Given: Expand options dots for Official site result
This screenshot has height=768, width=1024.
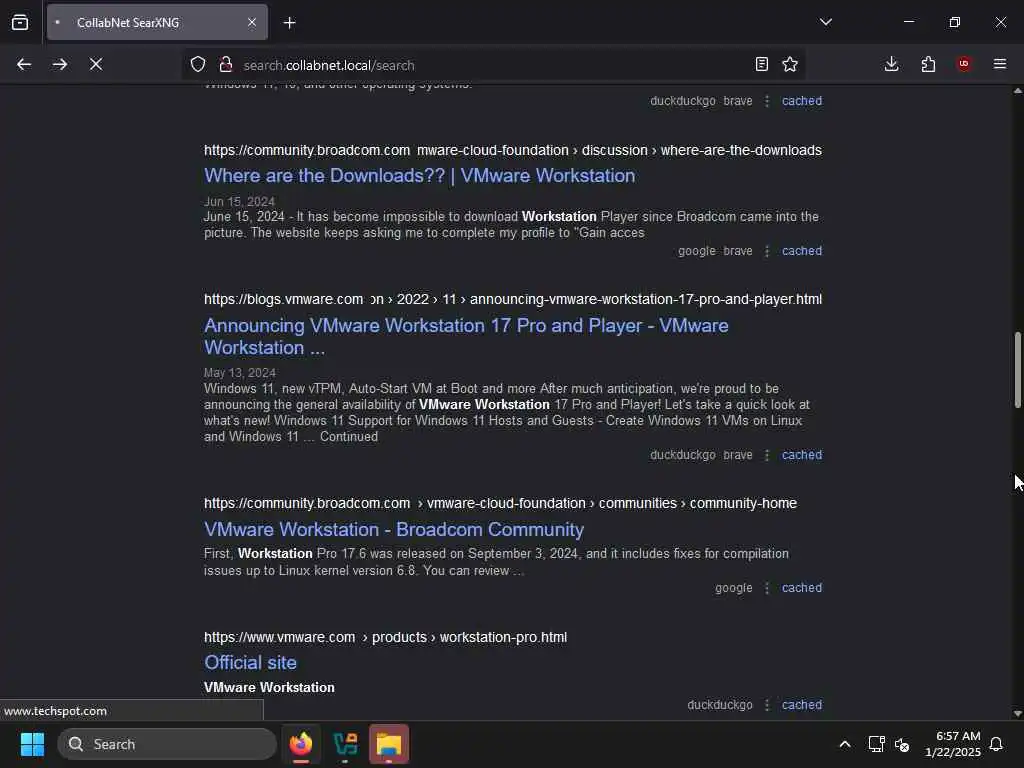Looking at the screenshot, I should pyautogui.click(x=767, y=705).
